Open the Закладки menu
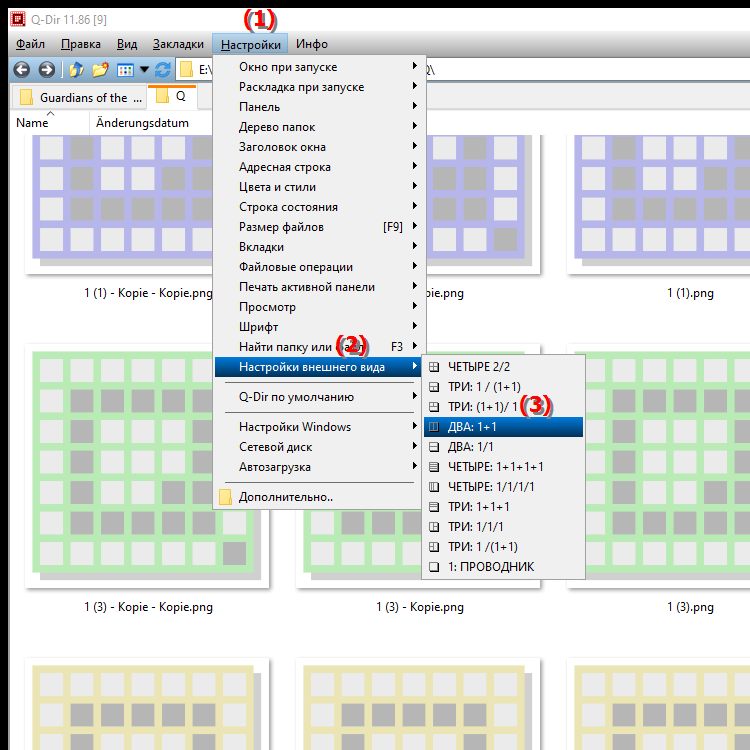 click(178, 44)
